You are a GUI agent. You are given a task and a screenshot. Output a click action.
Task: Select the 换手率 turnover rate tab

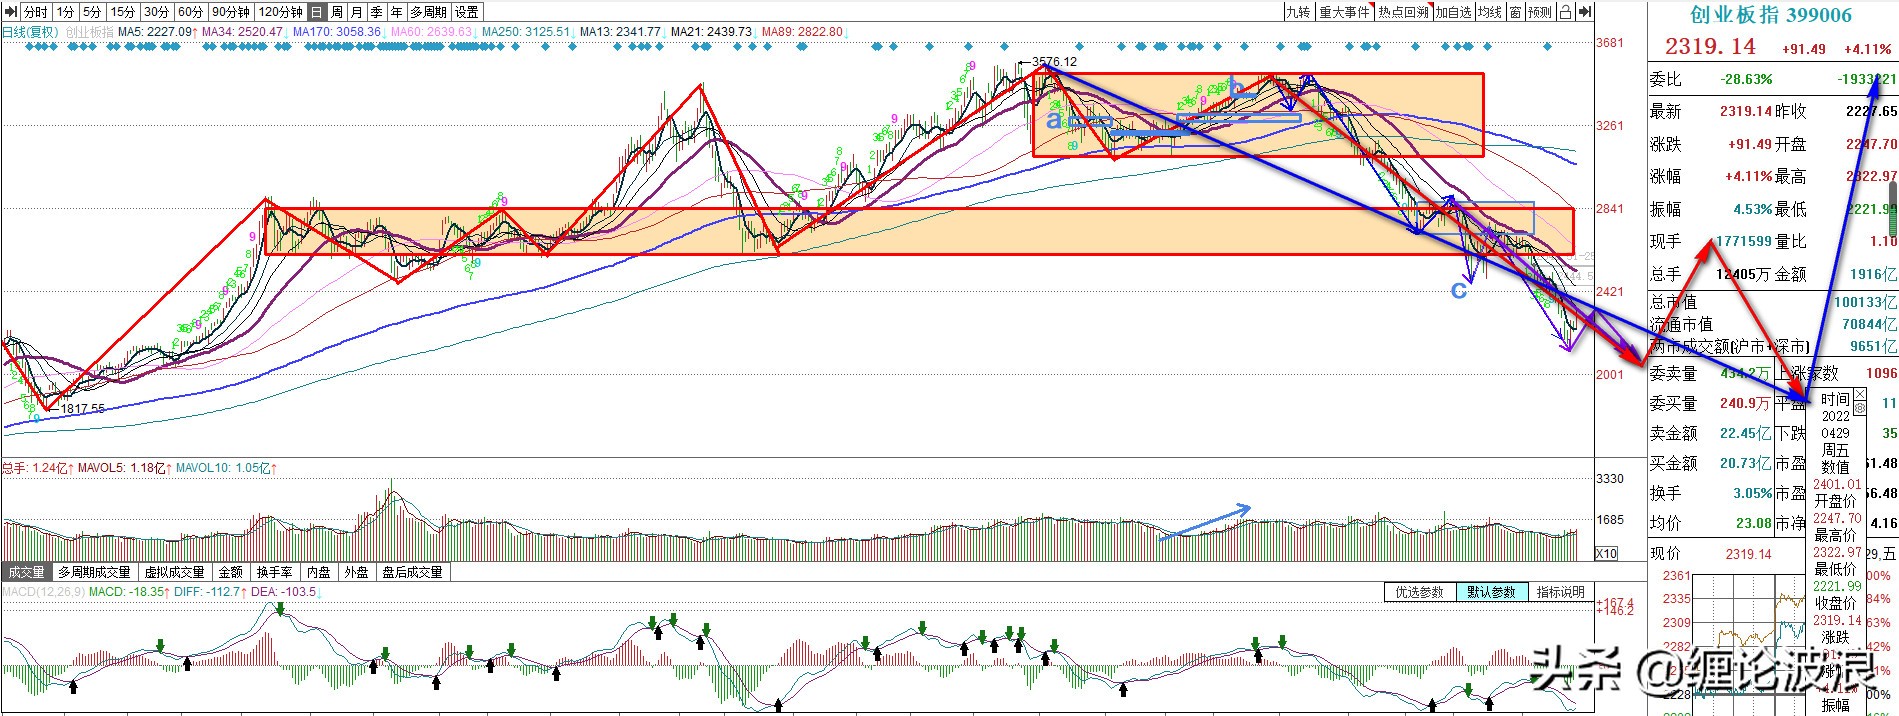(274, 572)
